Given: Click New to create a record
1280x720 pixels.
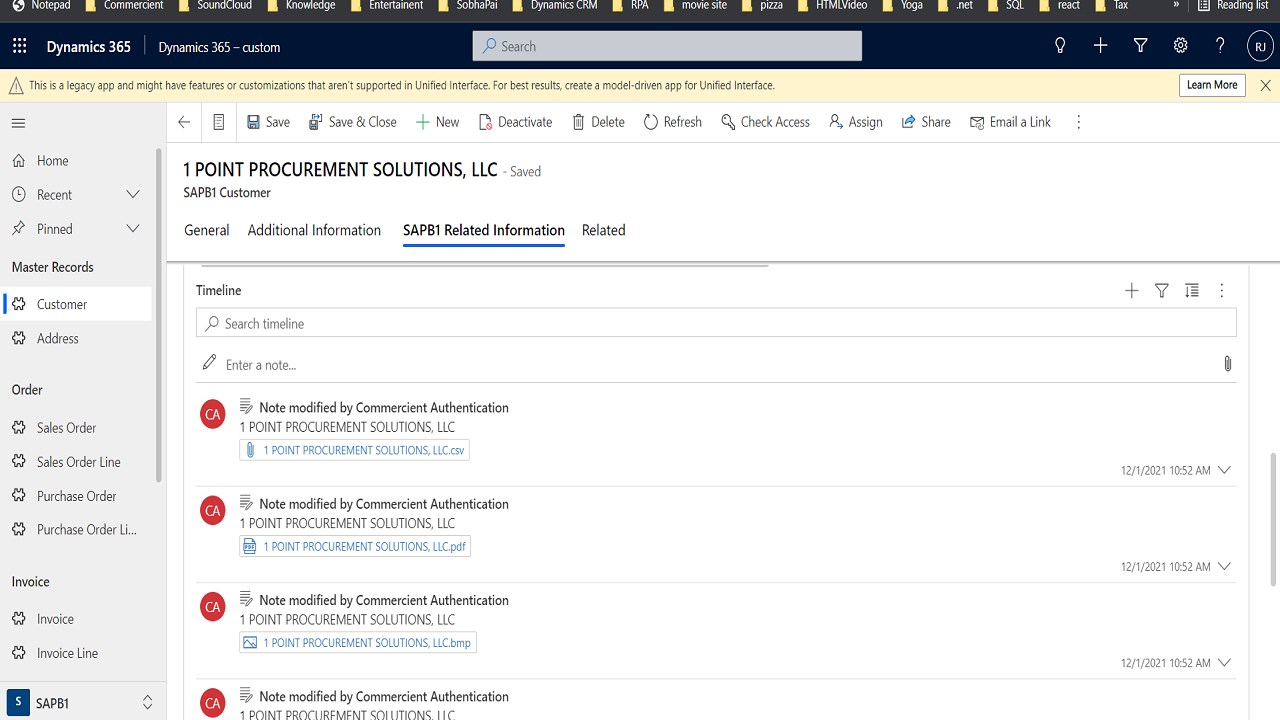Looking at the screenshot, I should coord(437,122).
